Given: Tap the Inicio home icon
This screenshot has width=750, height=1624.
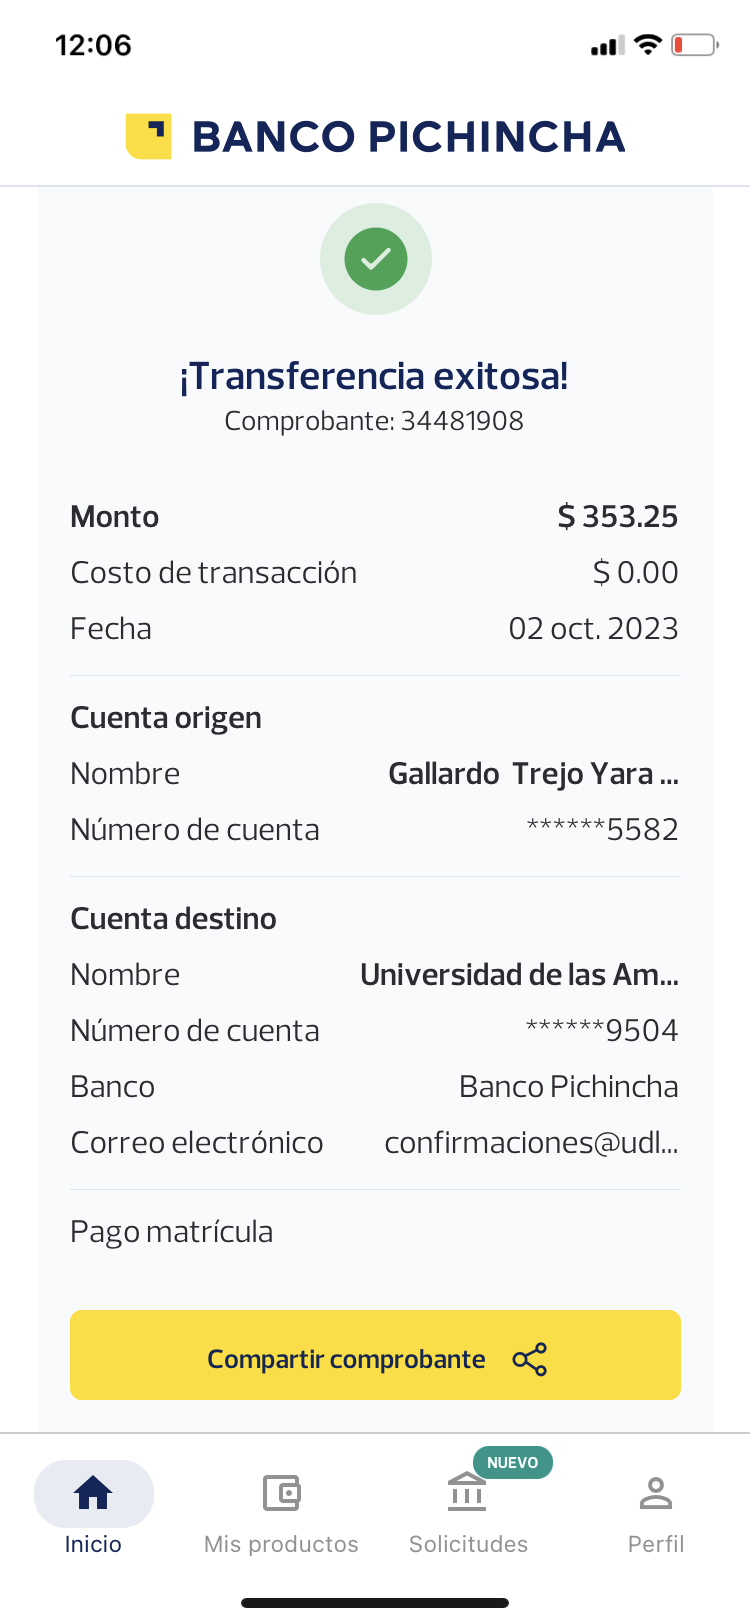Looking at the screenshot, I should click(93, 1492).
